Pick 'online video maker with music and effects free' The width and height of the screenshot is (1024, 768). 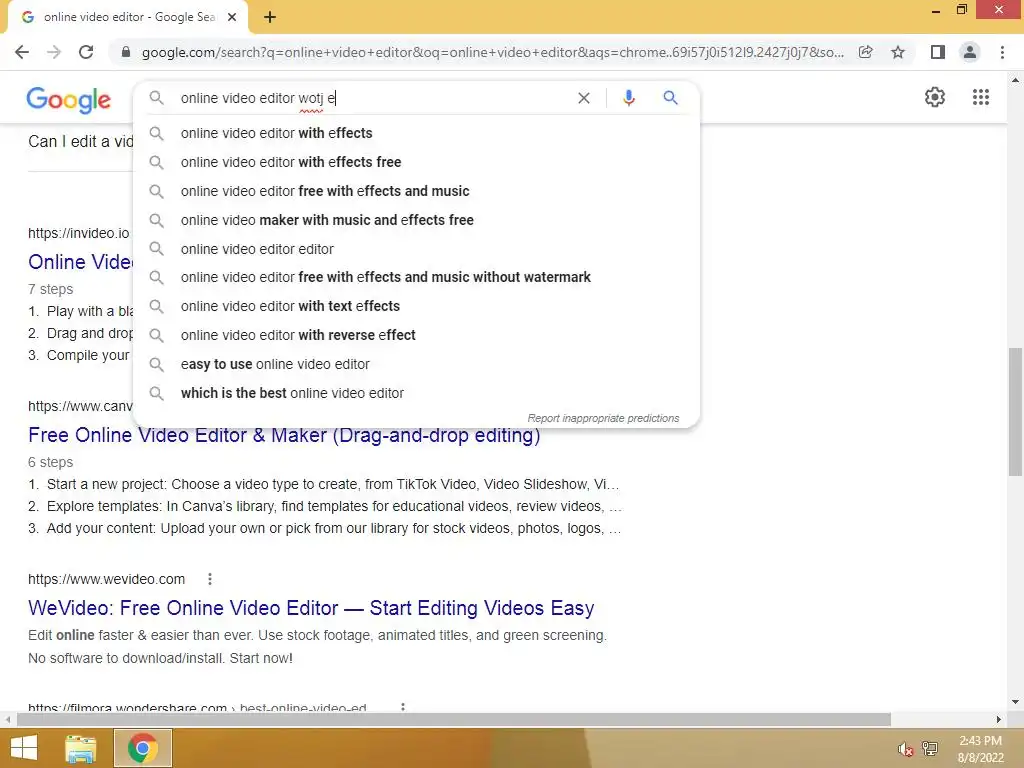(x=417, y=220)
